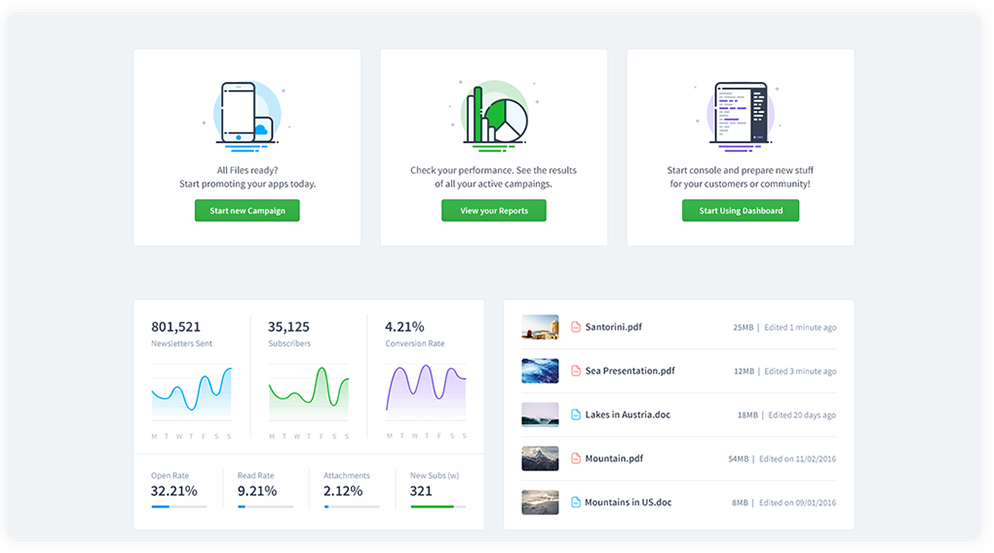Click 'Edited on 09/01/2016' text
This screenshot has height=553, width=994.
[x=797, y=503]
